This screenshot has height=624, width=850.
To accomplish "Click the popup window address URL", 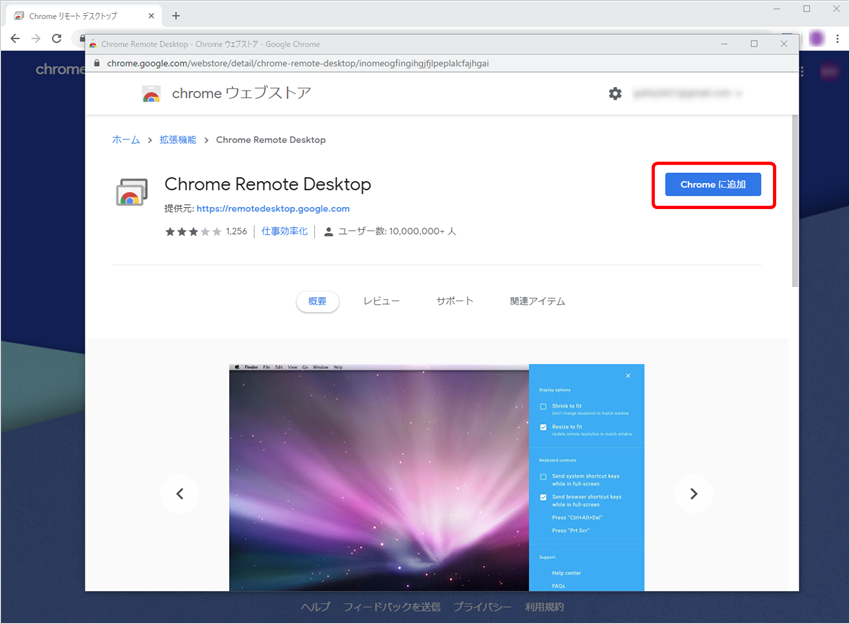I will 298,63.
